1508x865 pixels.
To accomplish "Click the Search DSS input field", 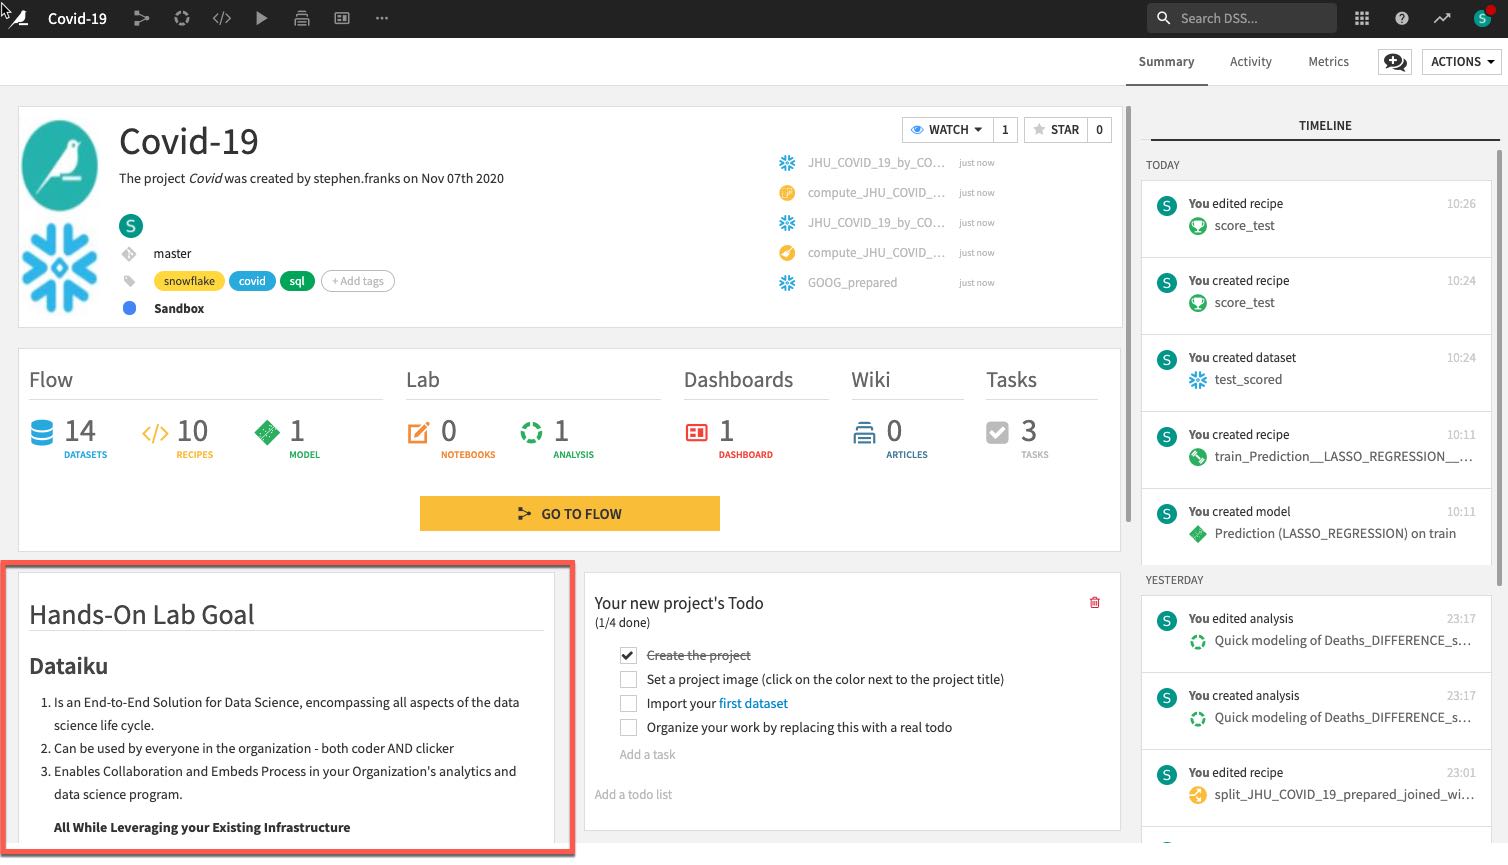I will click(1250, 18).
